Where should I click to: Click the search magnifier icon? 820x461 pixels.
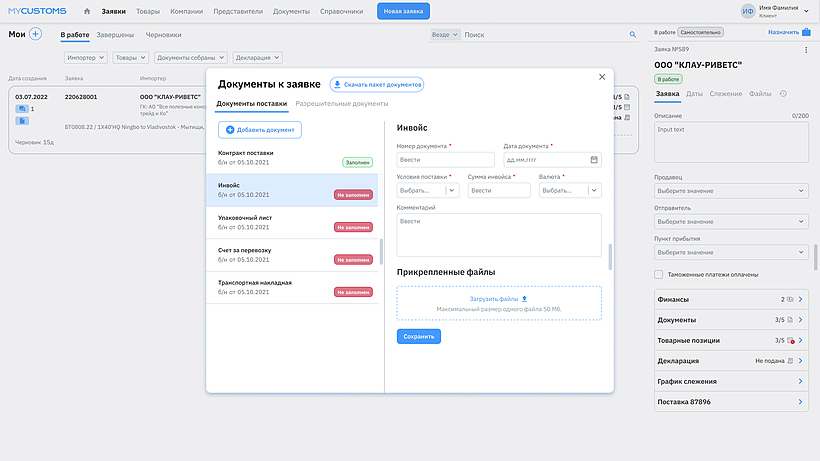(632, 35)
